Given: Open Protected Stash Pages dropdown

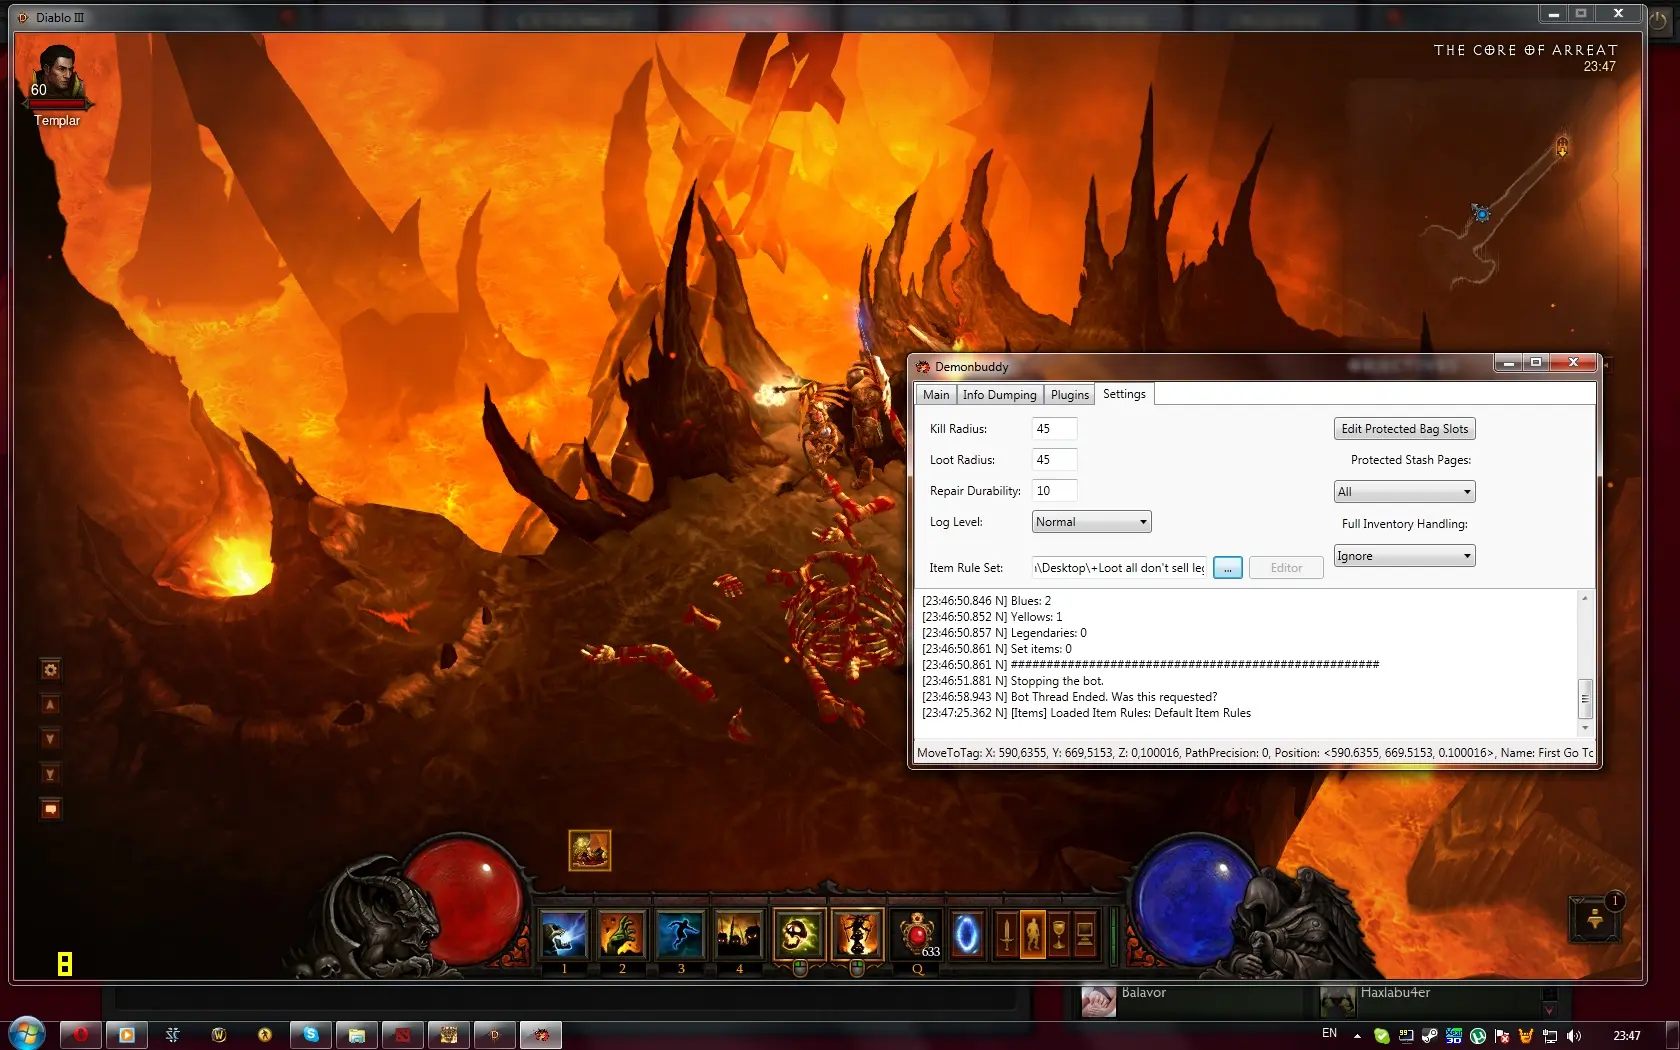Looking at the screenshot, I should coord(1404,492).
